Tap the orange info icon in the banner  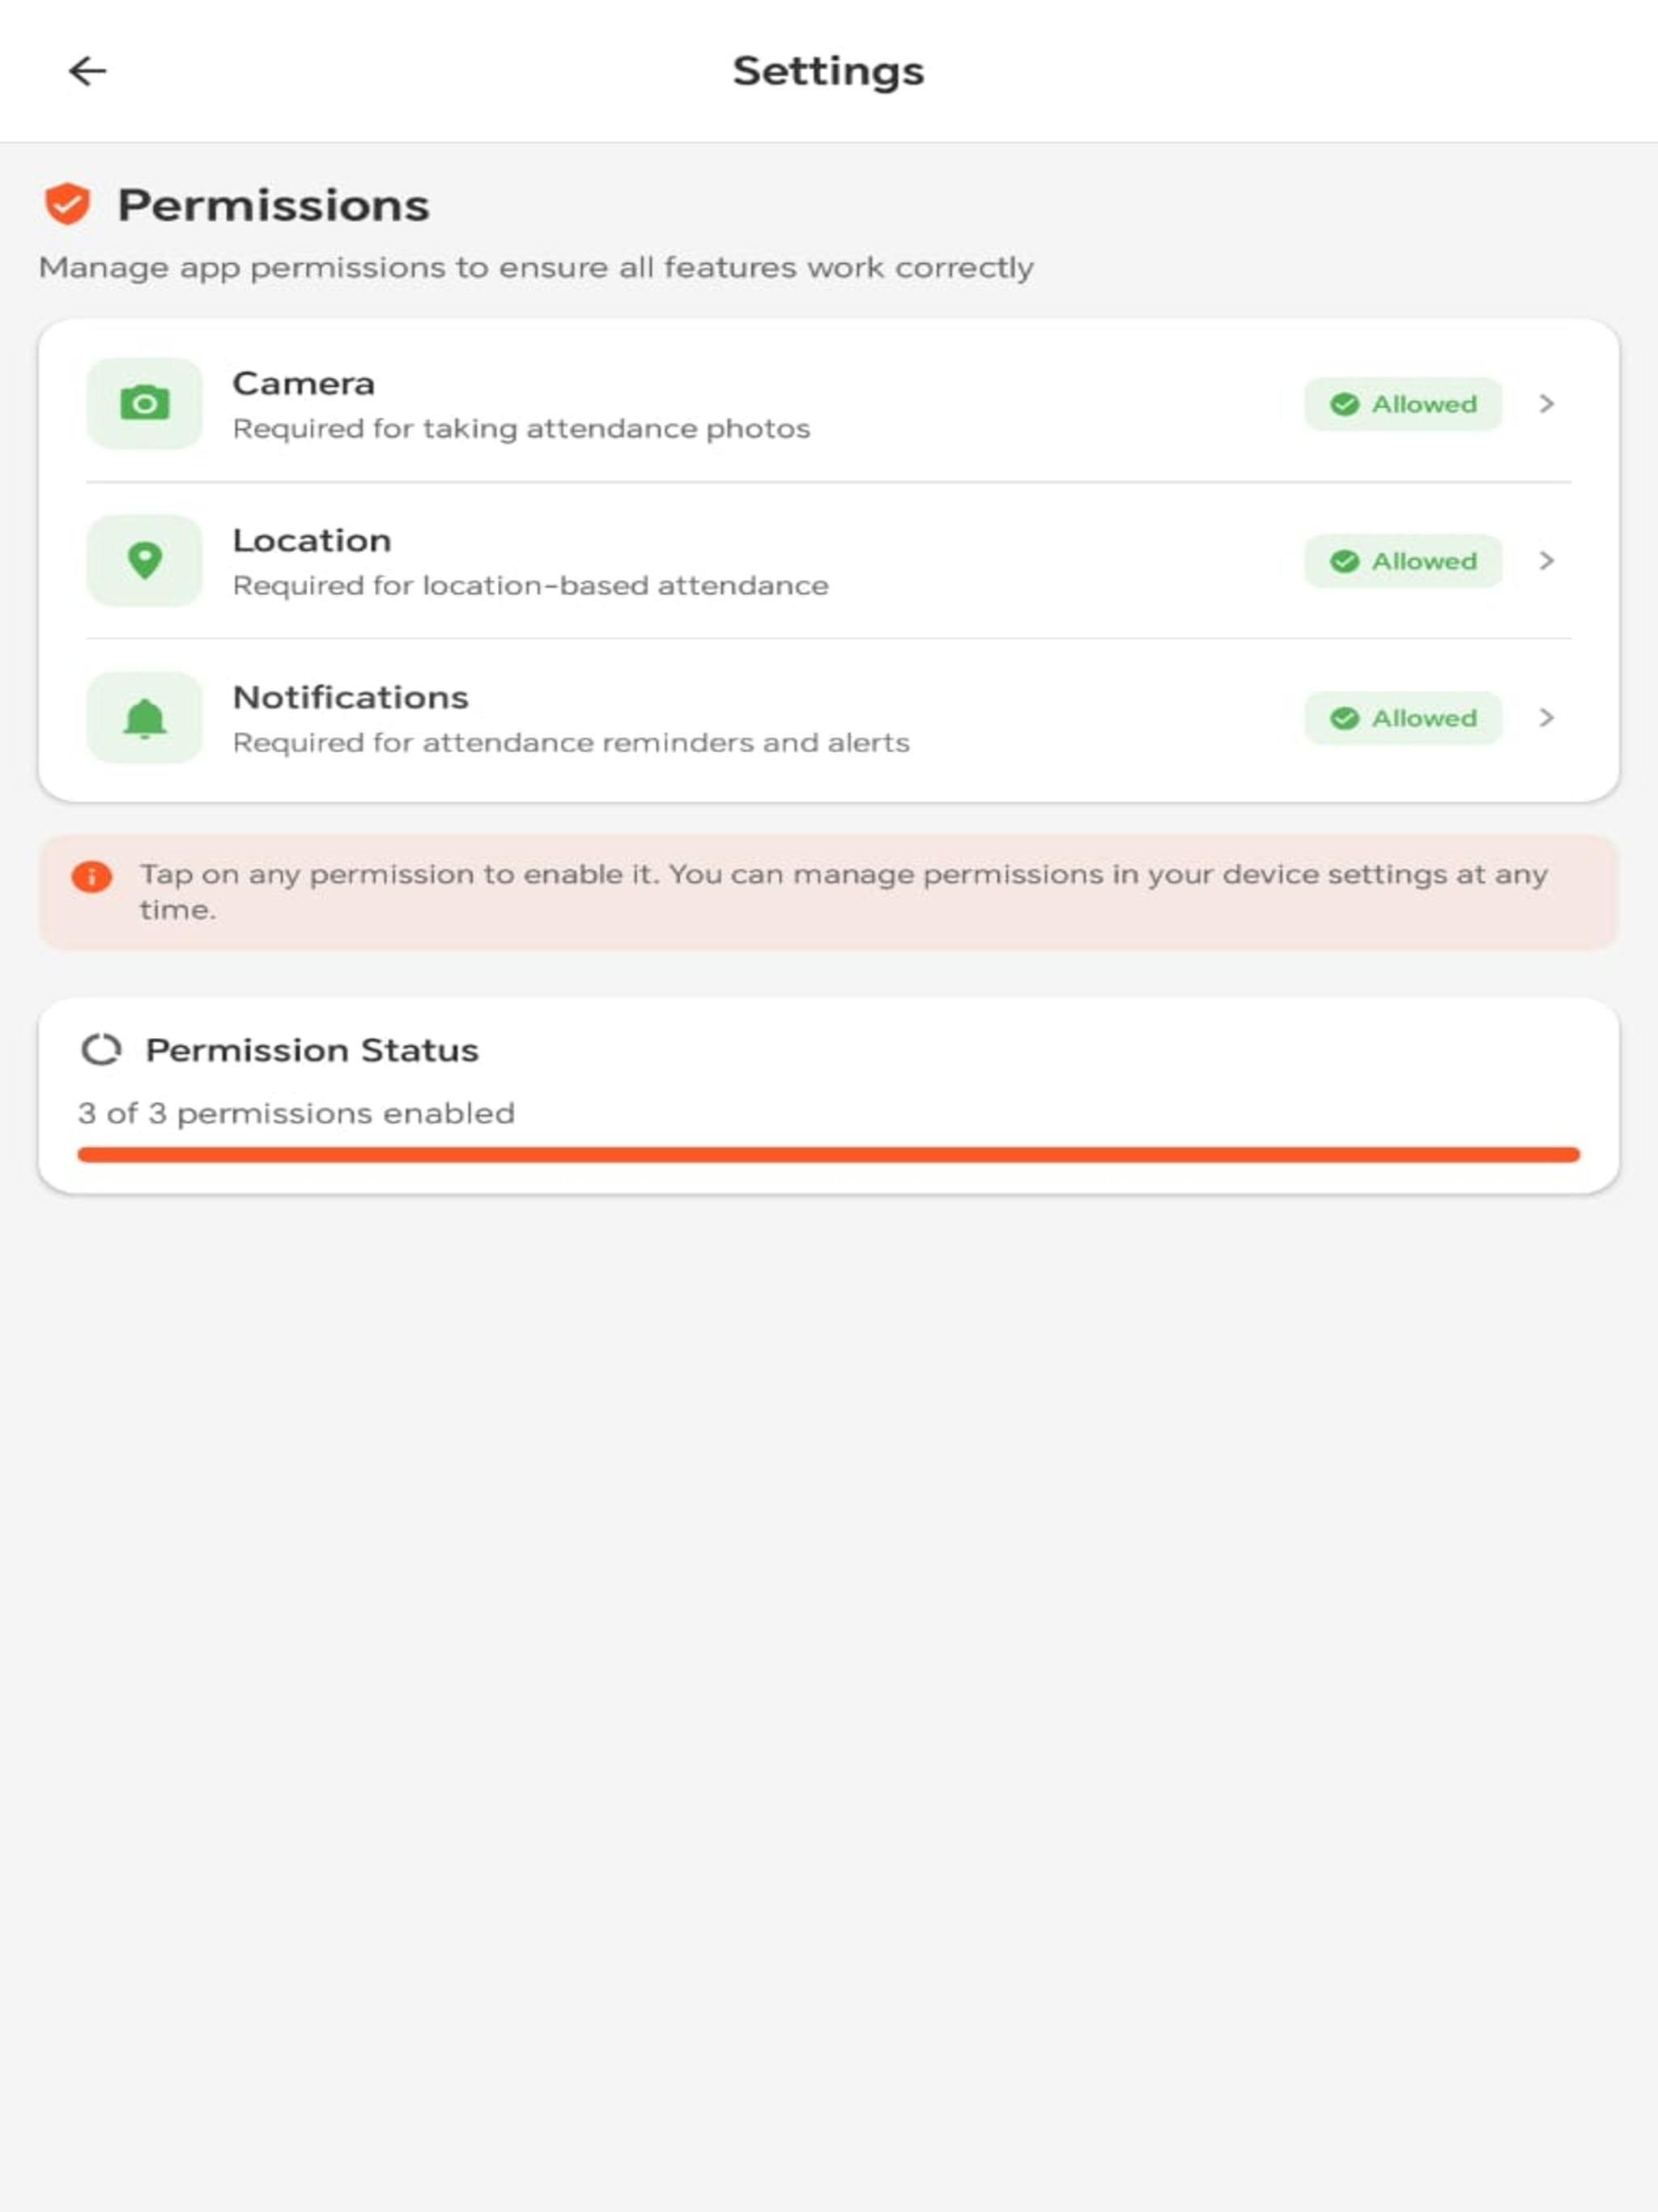click(92, 877)
